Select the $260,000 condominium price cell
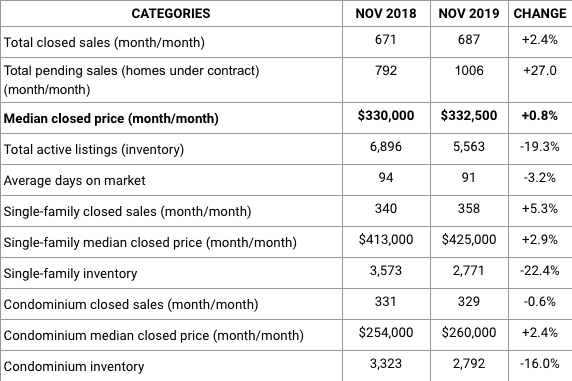 (469, 332)
